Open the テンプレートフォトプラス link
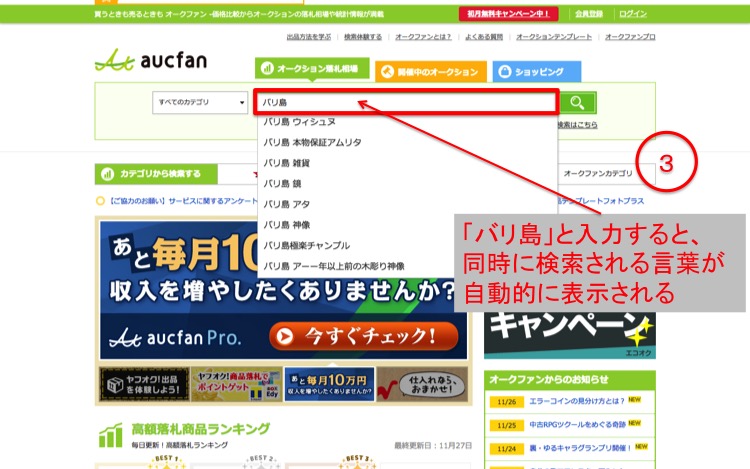 coord(601,201)
